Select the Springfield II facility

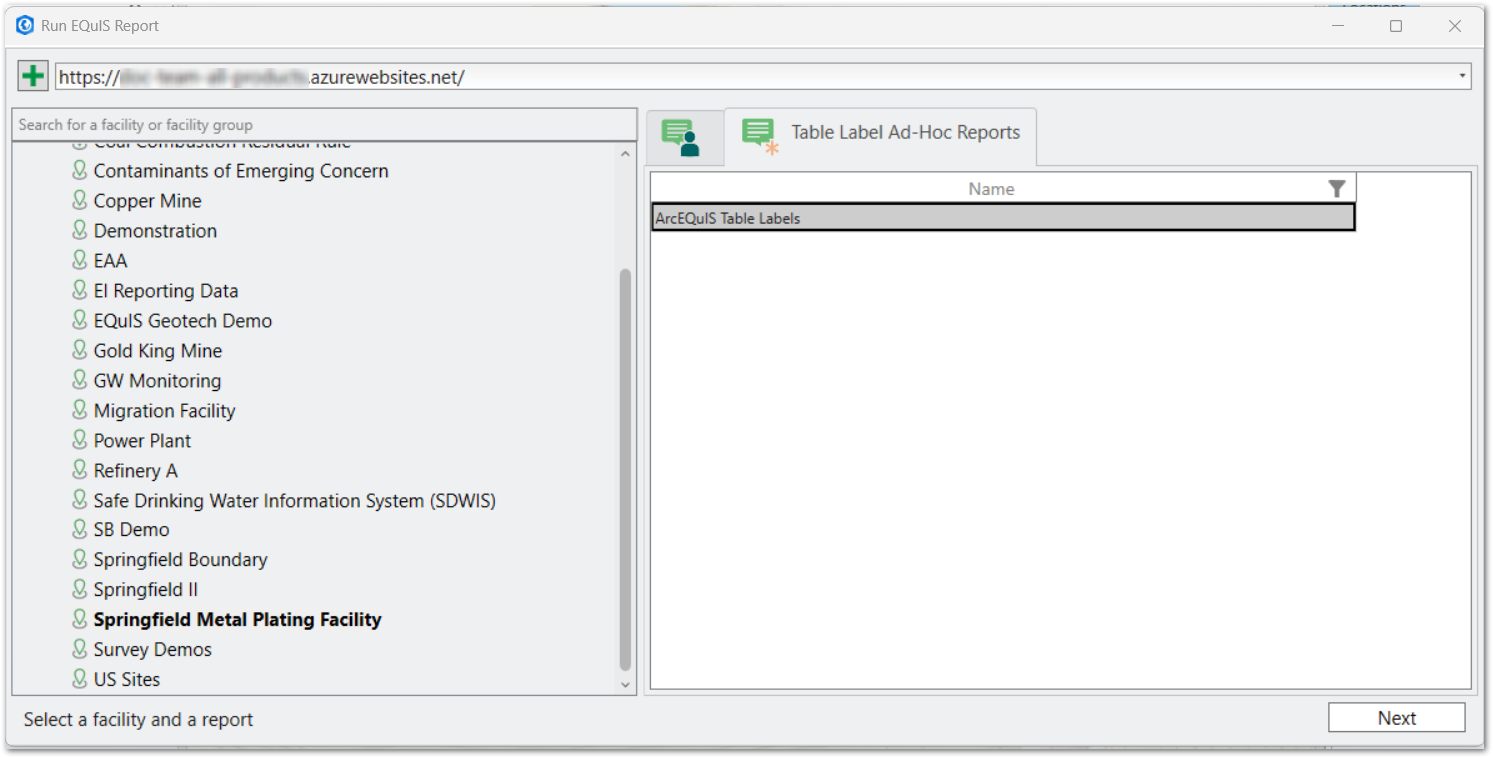coord(146,590)
